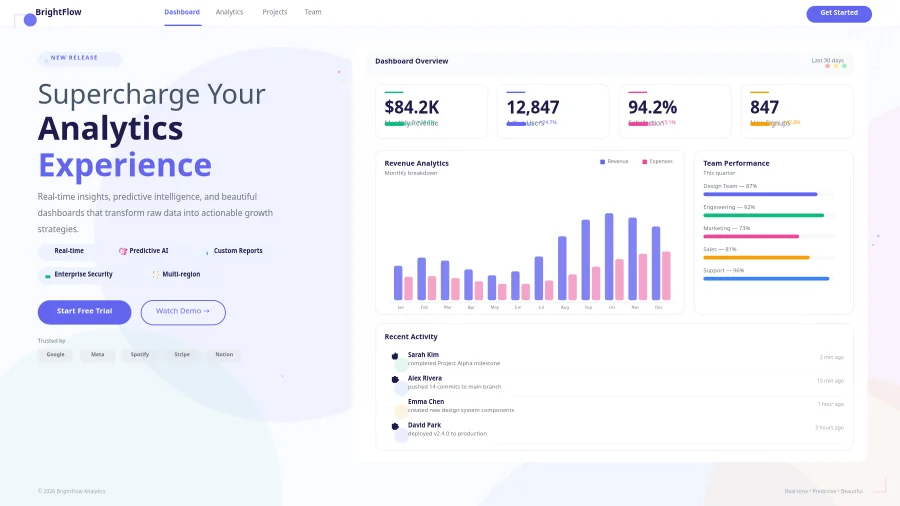Click the tallest October revenue bar
Image resolution: width=900 pixels, height=506 pixels.
coord(609,256)
